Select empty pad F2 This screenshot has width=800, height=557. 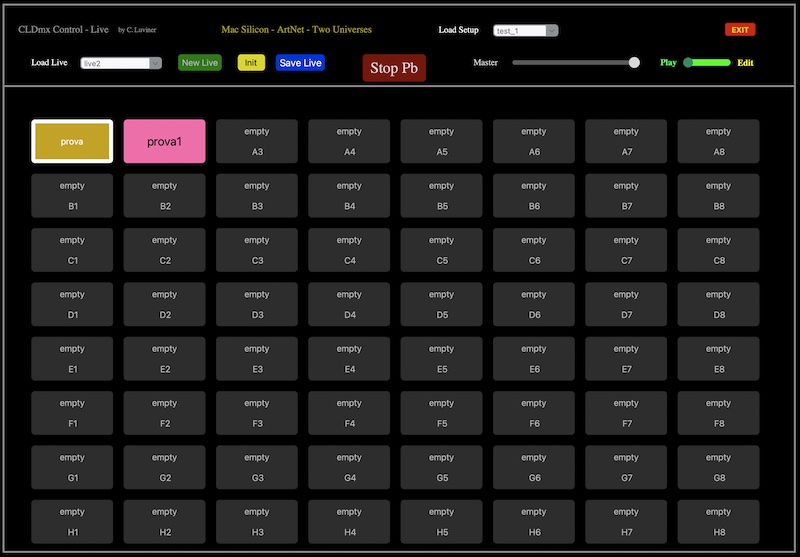click(x=164, y=413)
